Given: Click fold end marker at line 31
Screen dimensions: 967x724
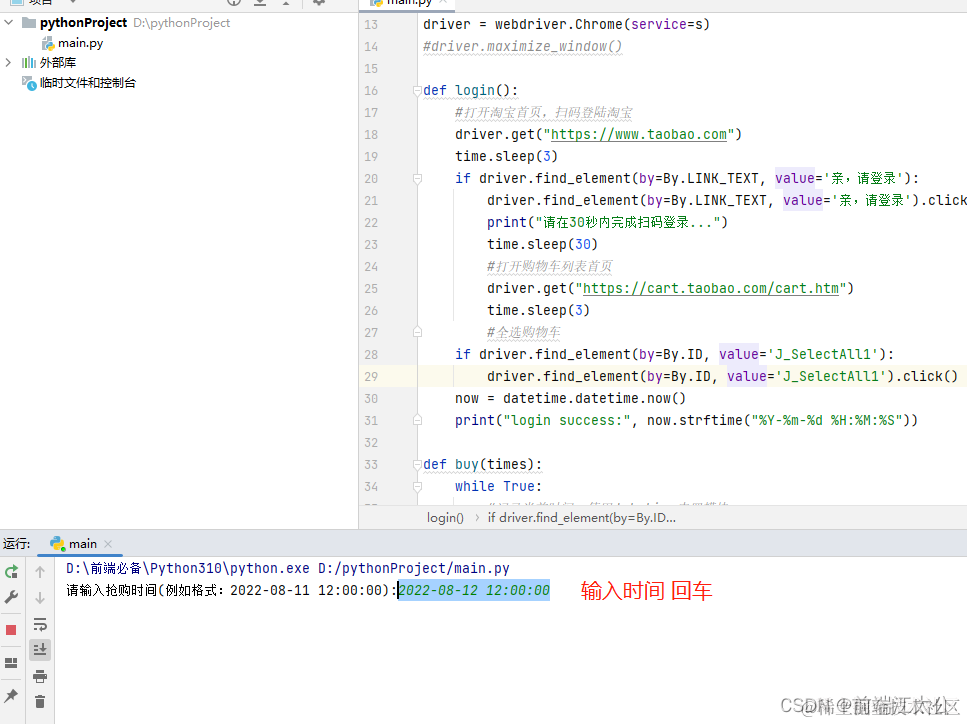Looking at the screenshot, I should tap(417, 421).
